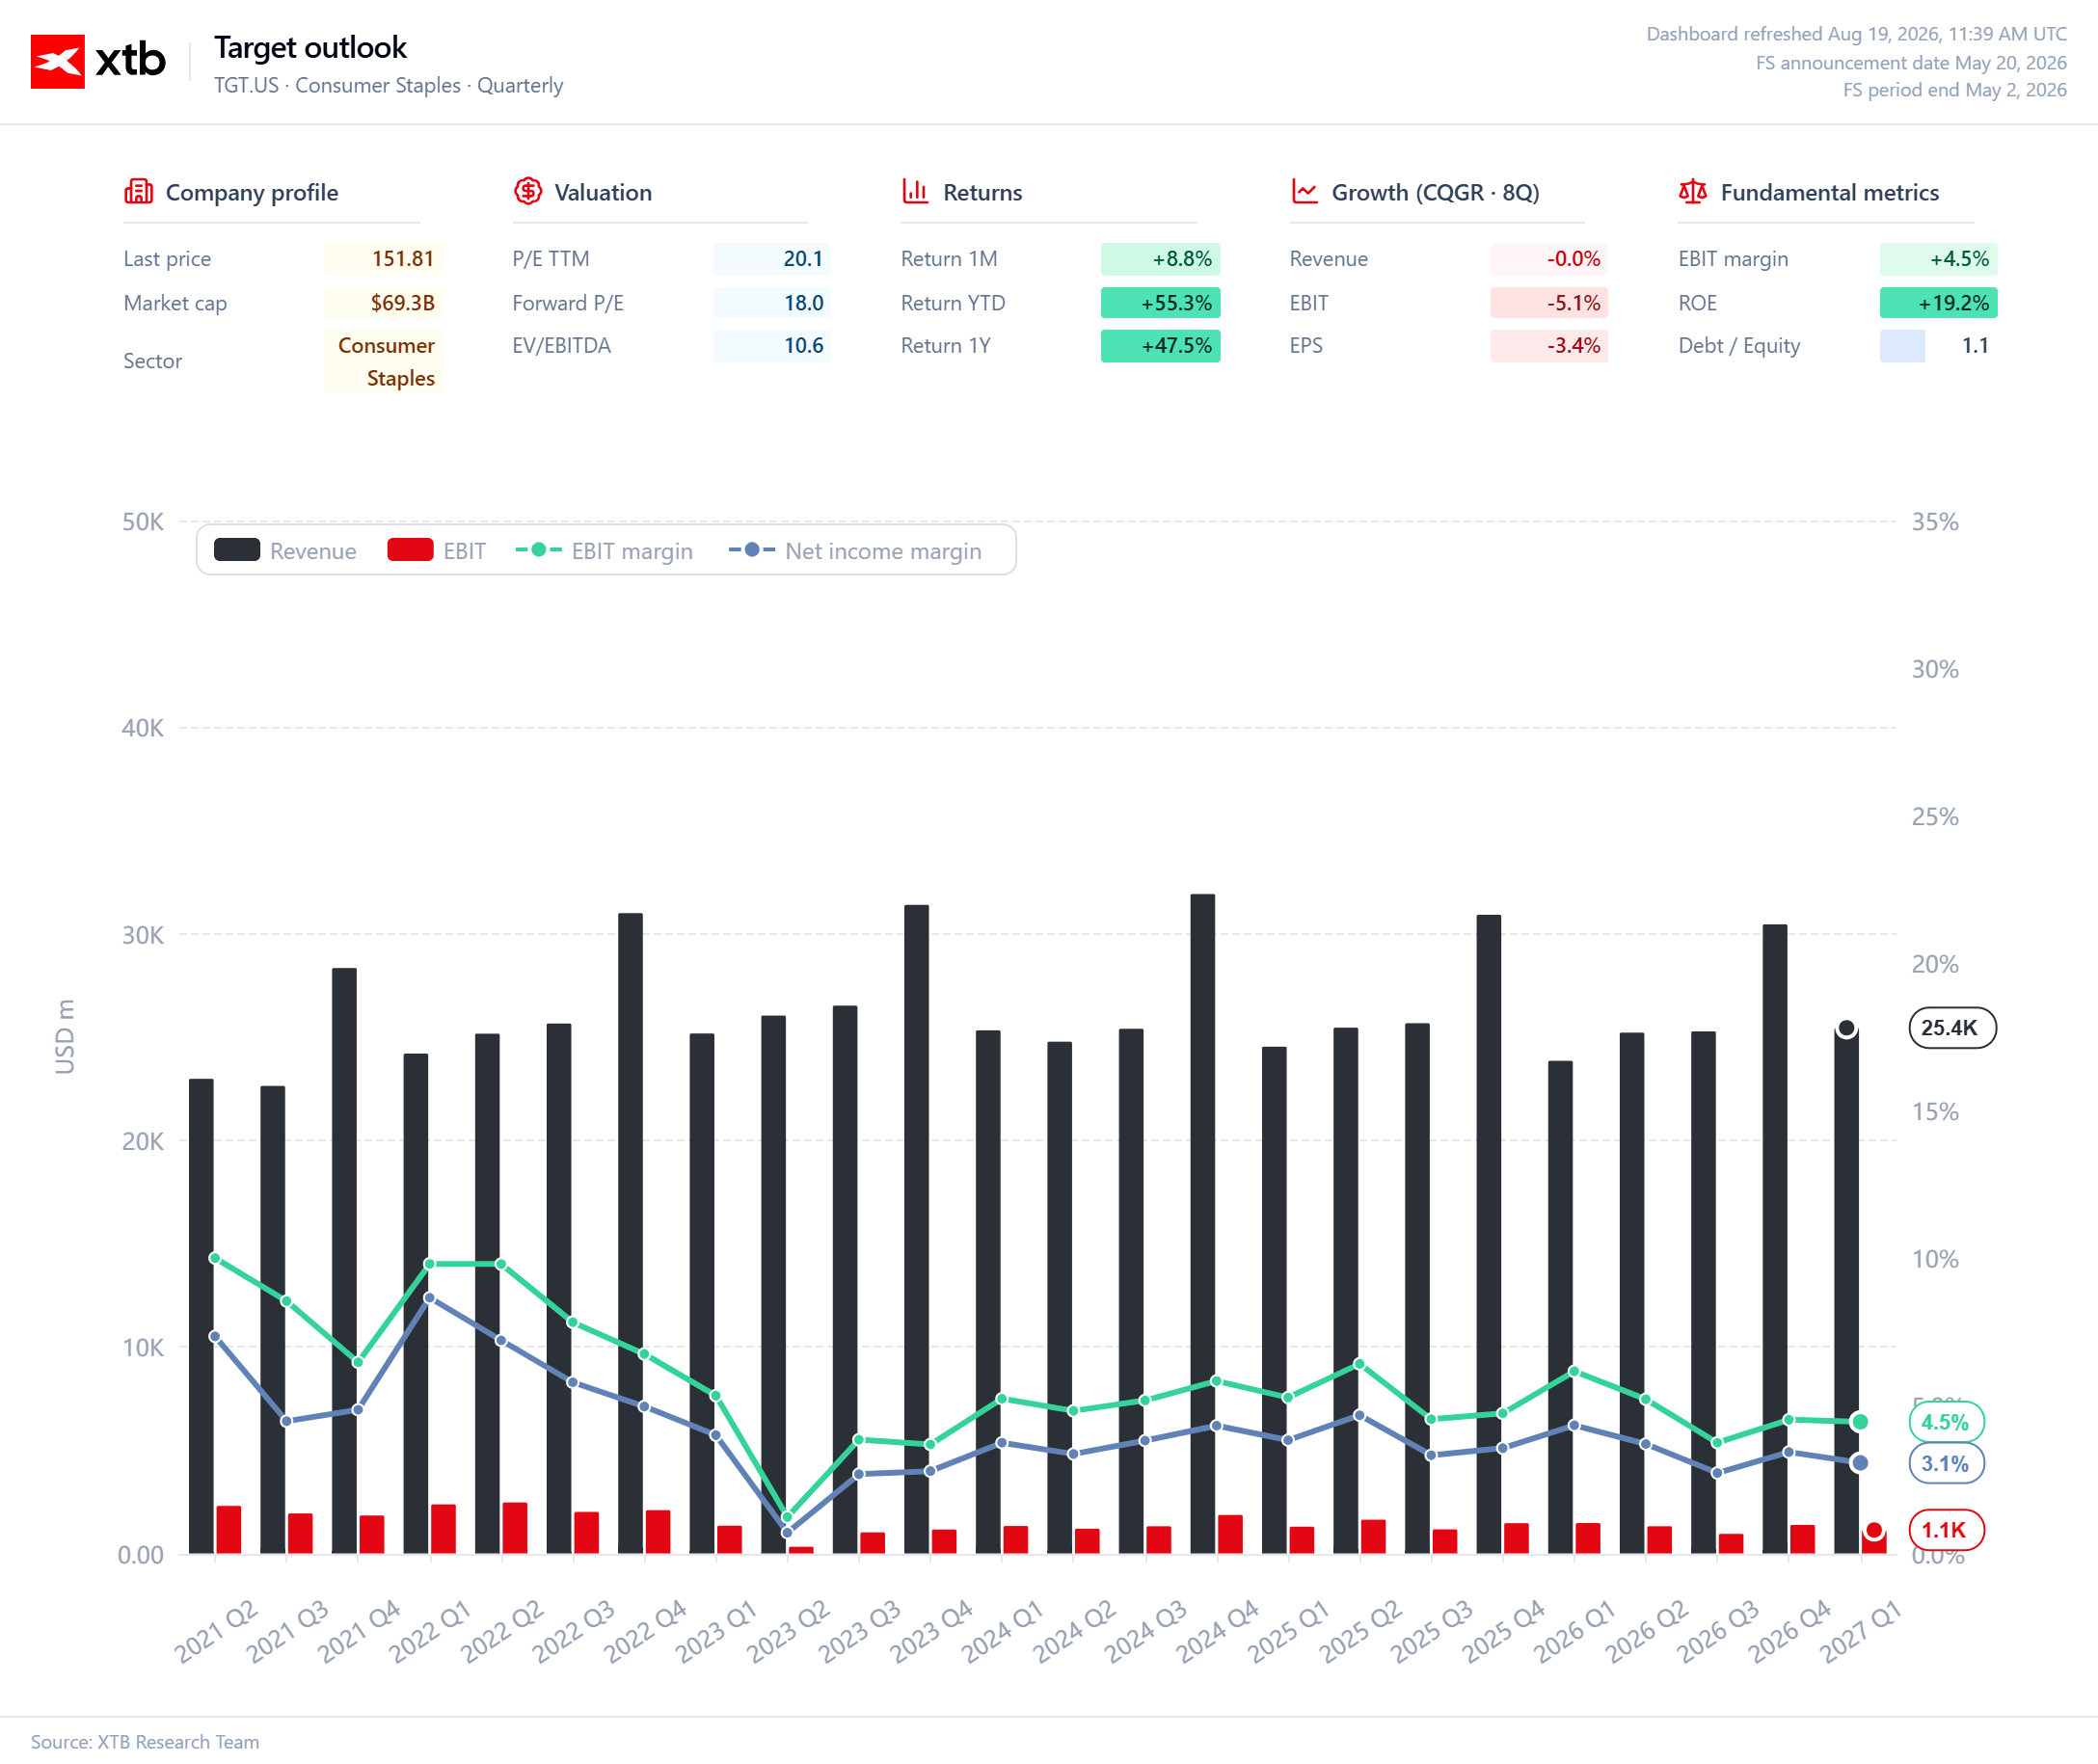Click the latest net income margin blue dot

[x=1860, y=1463]
